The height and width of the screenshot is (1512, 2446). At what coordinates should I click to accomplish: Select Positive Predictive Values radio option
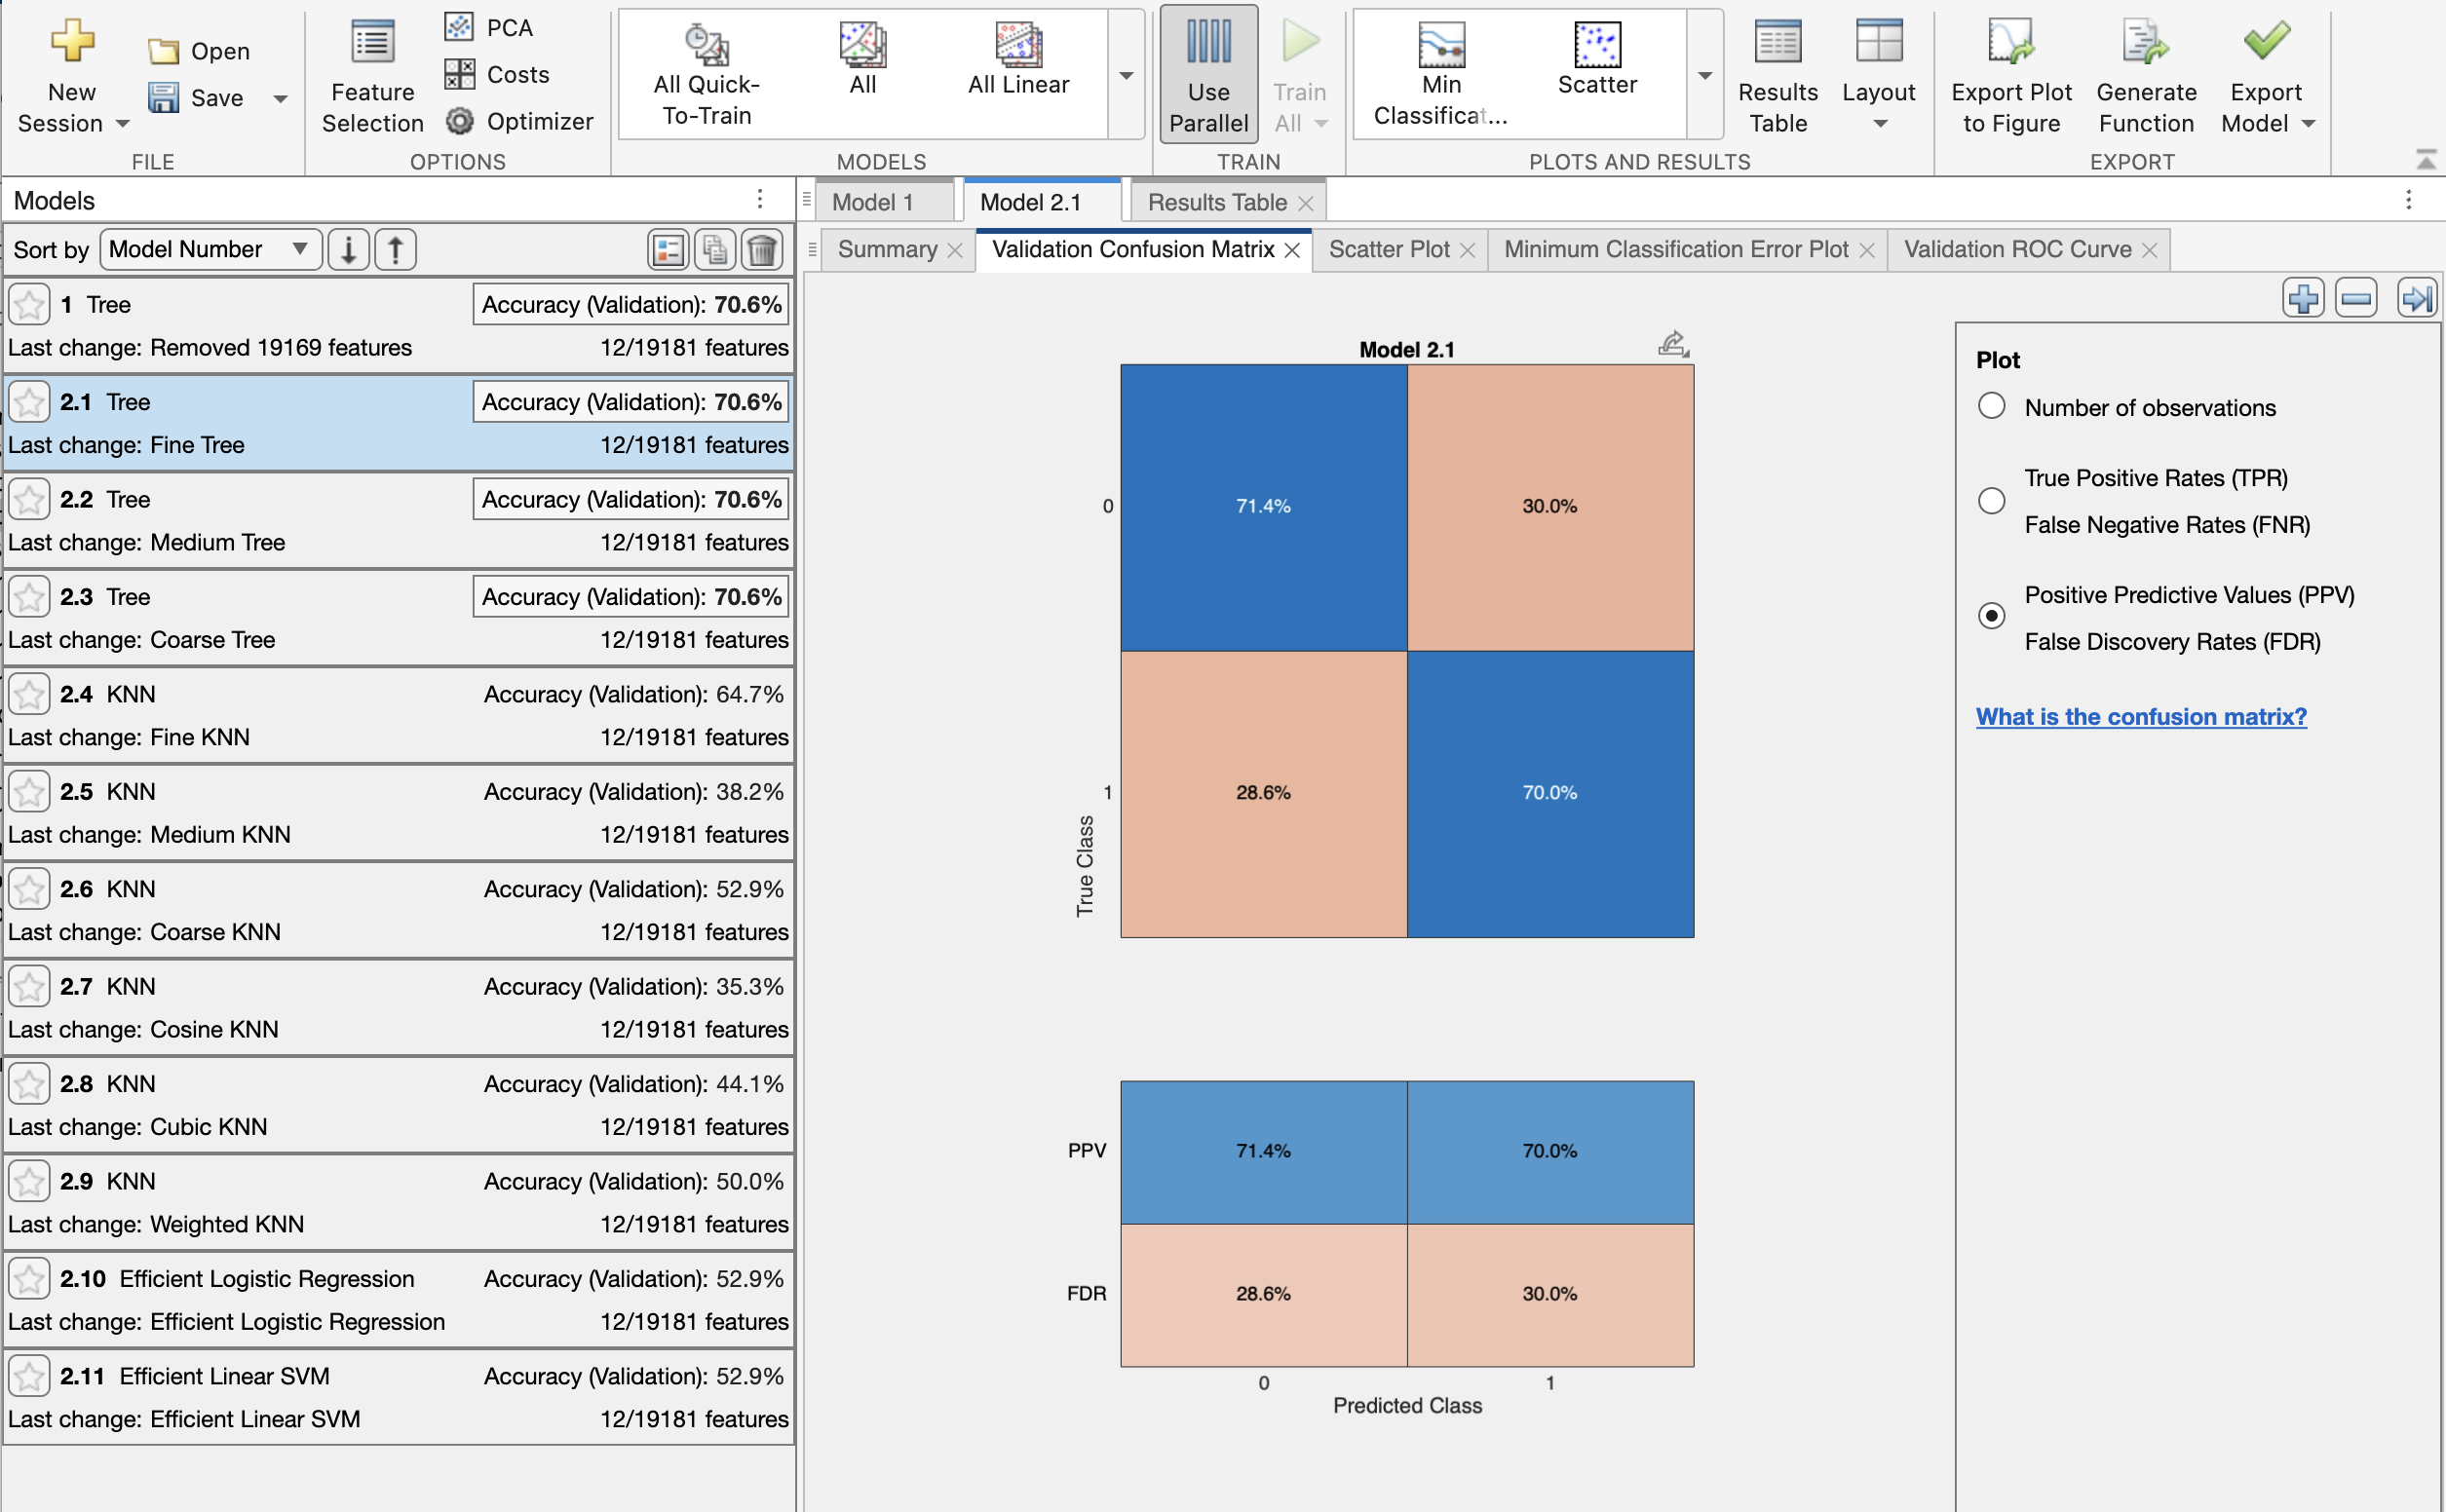[x=1991, y=616]
